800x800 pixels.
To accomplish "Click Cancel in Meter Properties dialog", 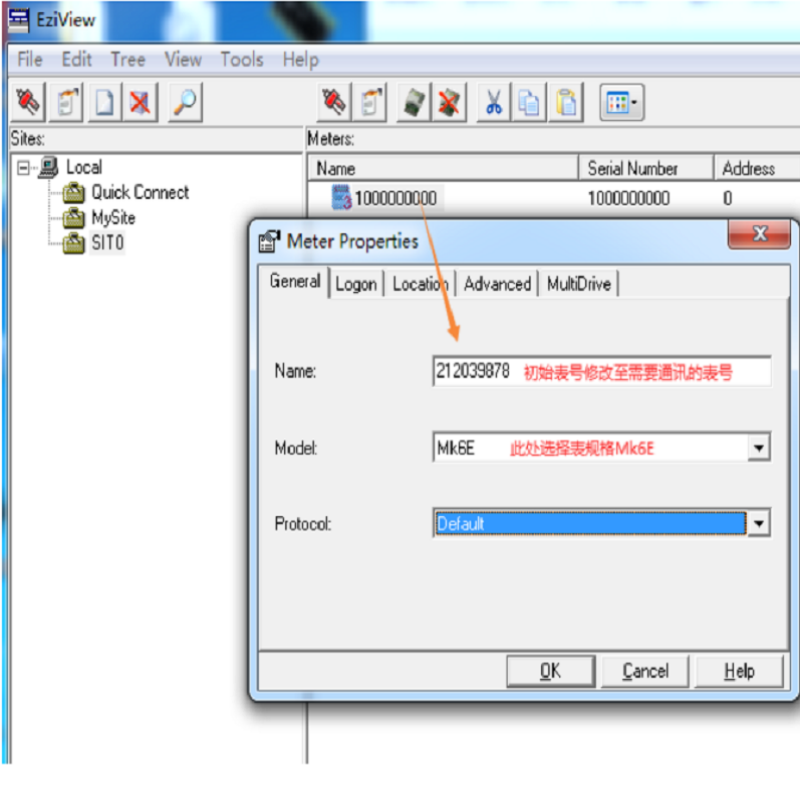I will [x=645, y=671].
